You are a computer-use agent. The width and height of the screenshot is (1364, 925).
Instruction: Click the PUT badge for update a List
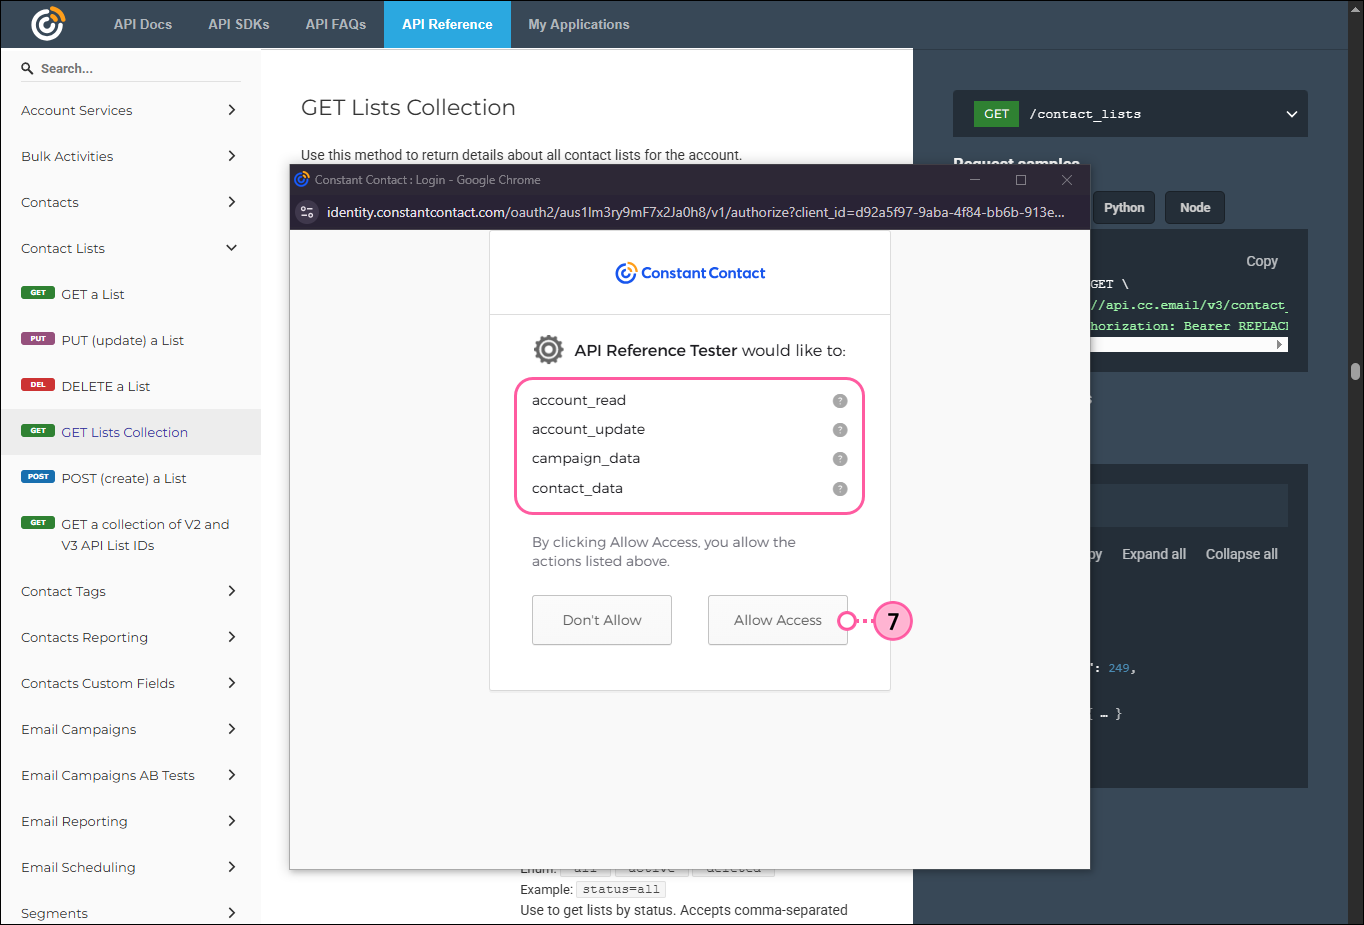pos(38,339)
